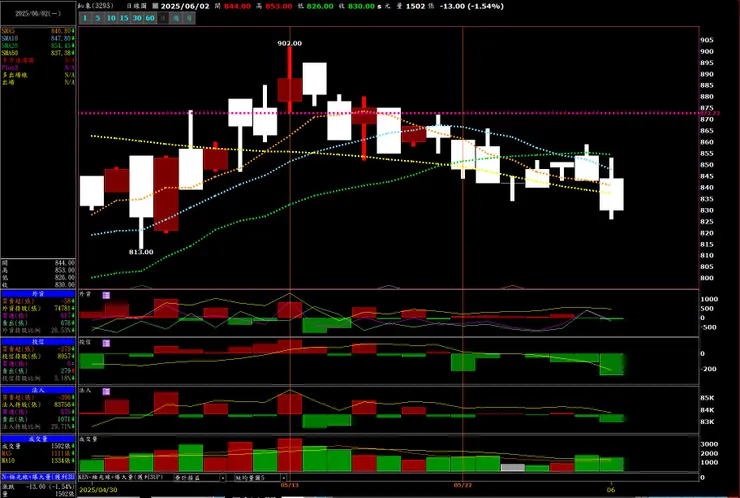Click the MA10 volume row in 成交量 panel
The image size is (740, 498).
coord(38,460)
